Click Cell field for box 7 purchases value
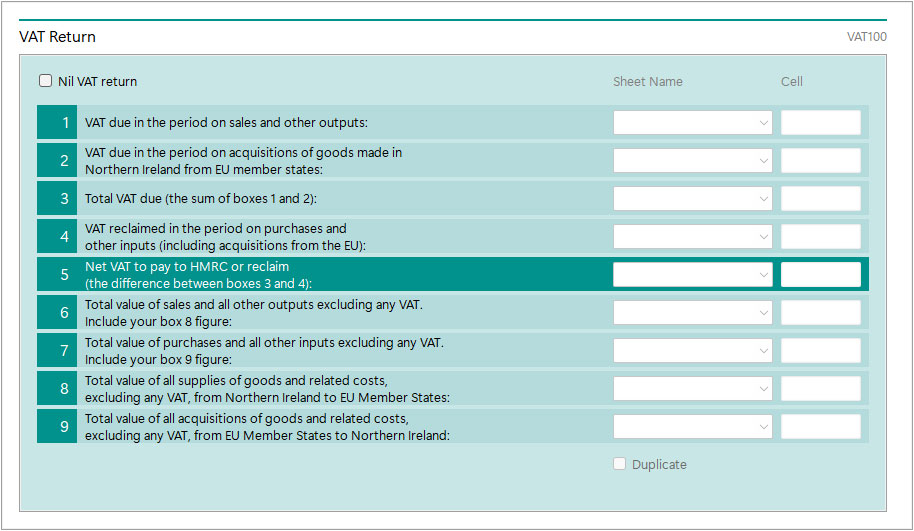The width and height of the screenshot is (914, 531). click(820, 351)
